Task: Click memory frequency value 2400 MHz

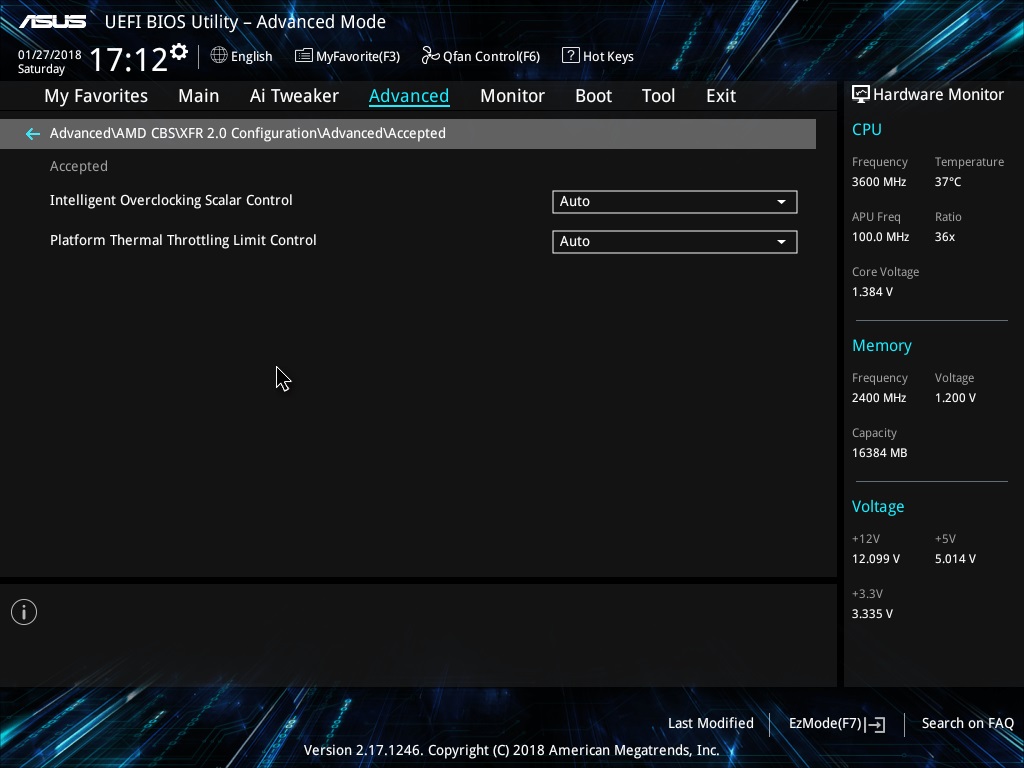Action: coord(878,398)
